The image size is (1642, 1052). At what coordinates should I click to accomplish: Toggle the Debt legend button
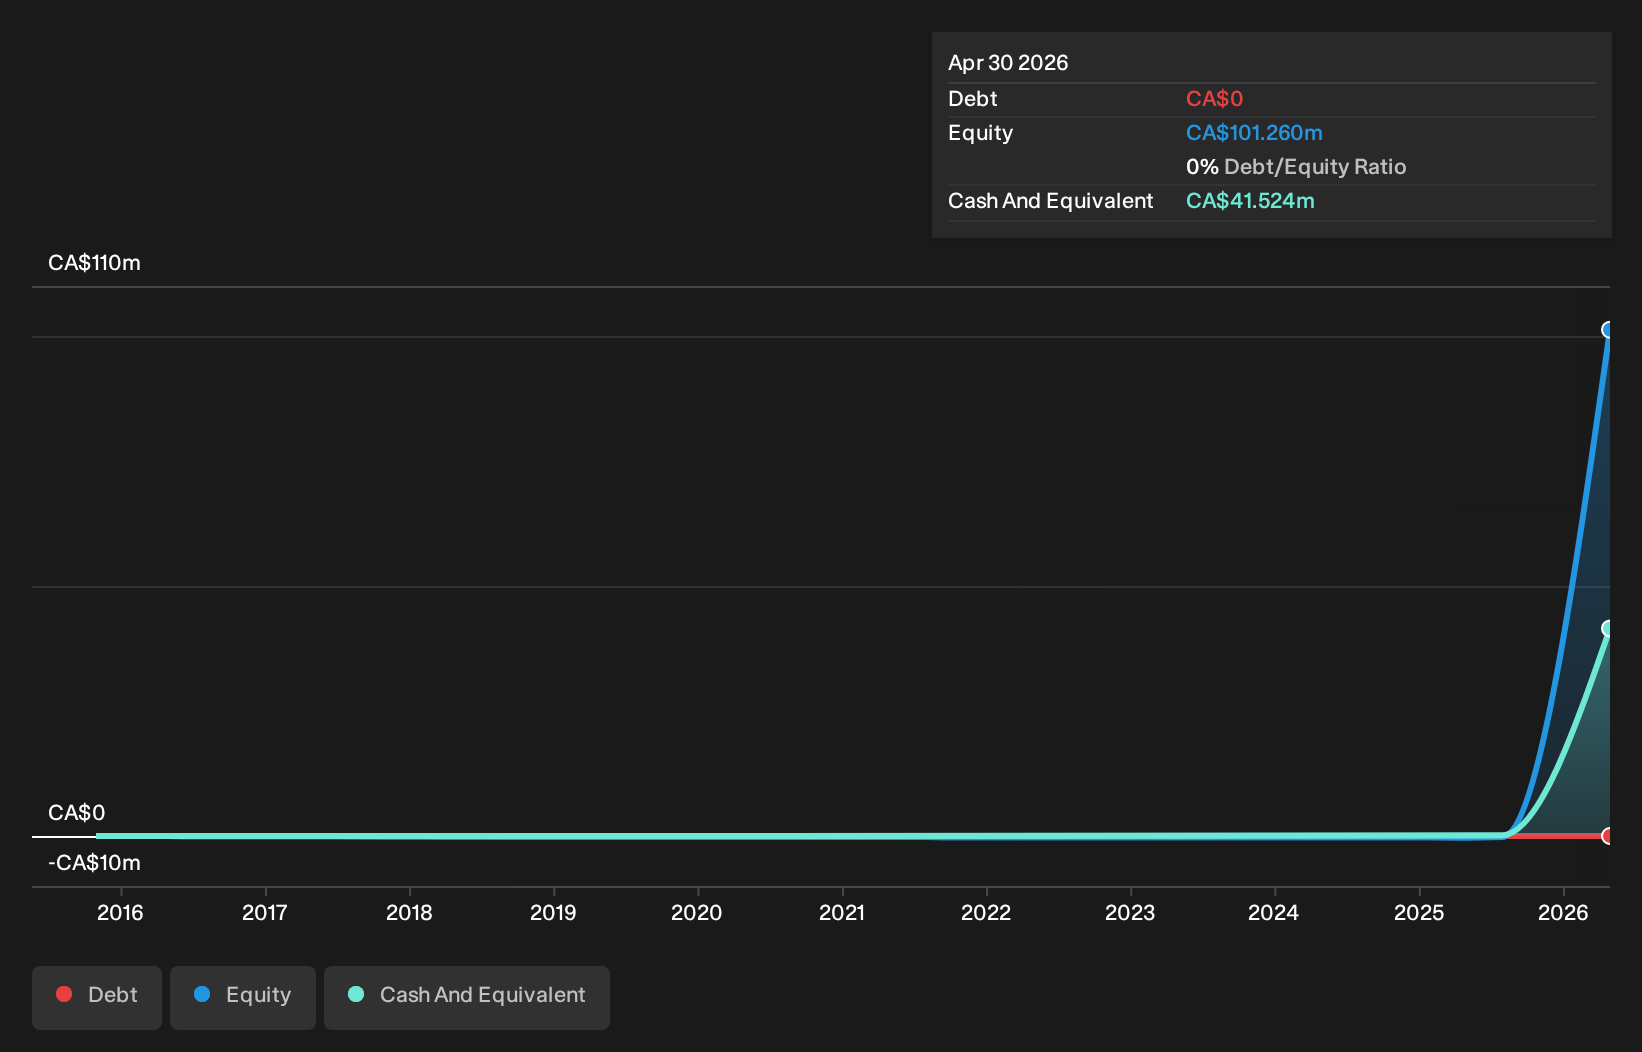tap(97, 997)
